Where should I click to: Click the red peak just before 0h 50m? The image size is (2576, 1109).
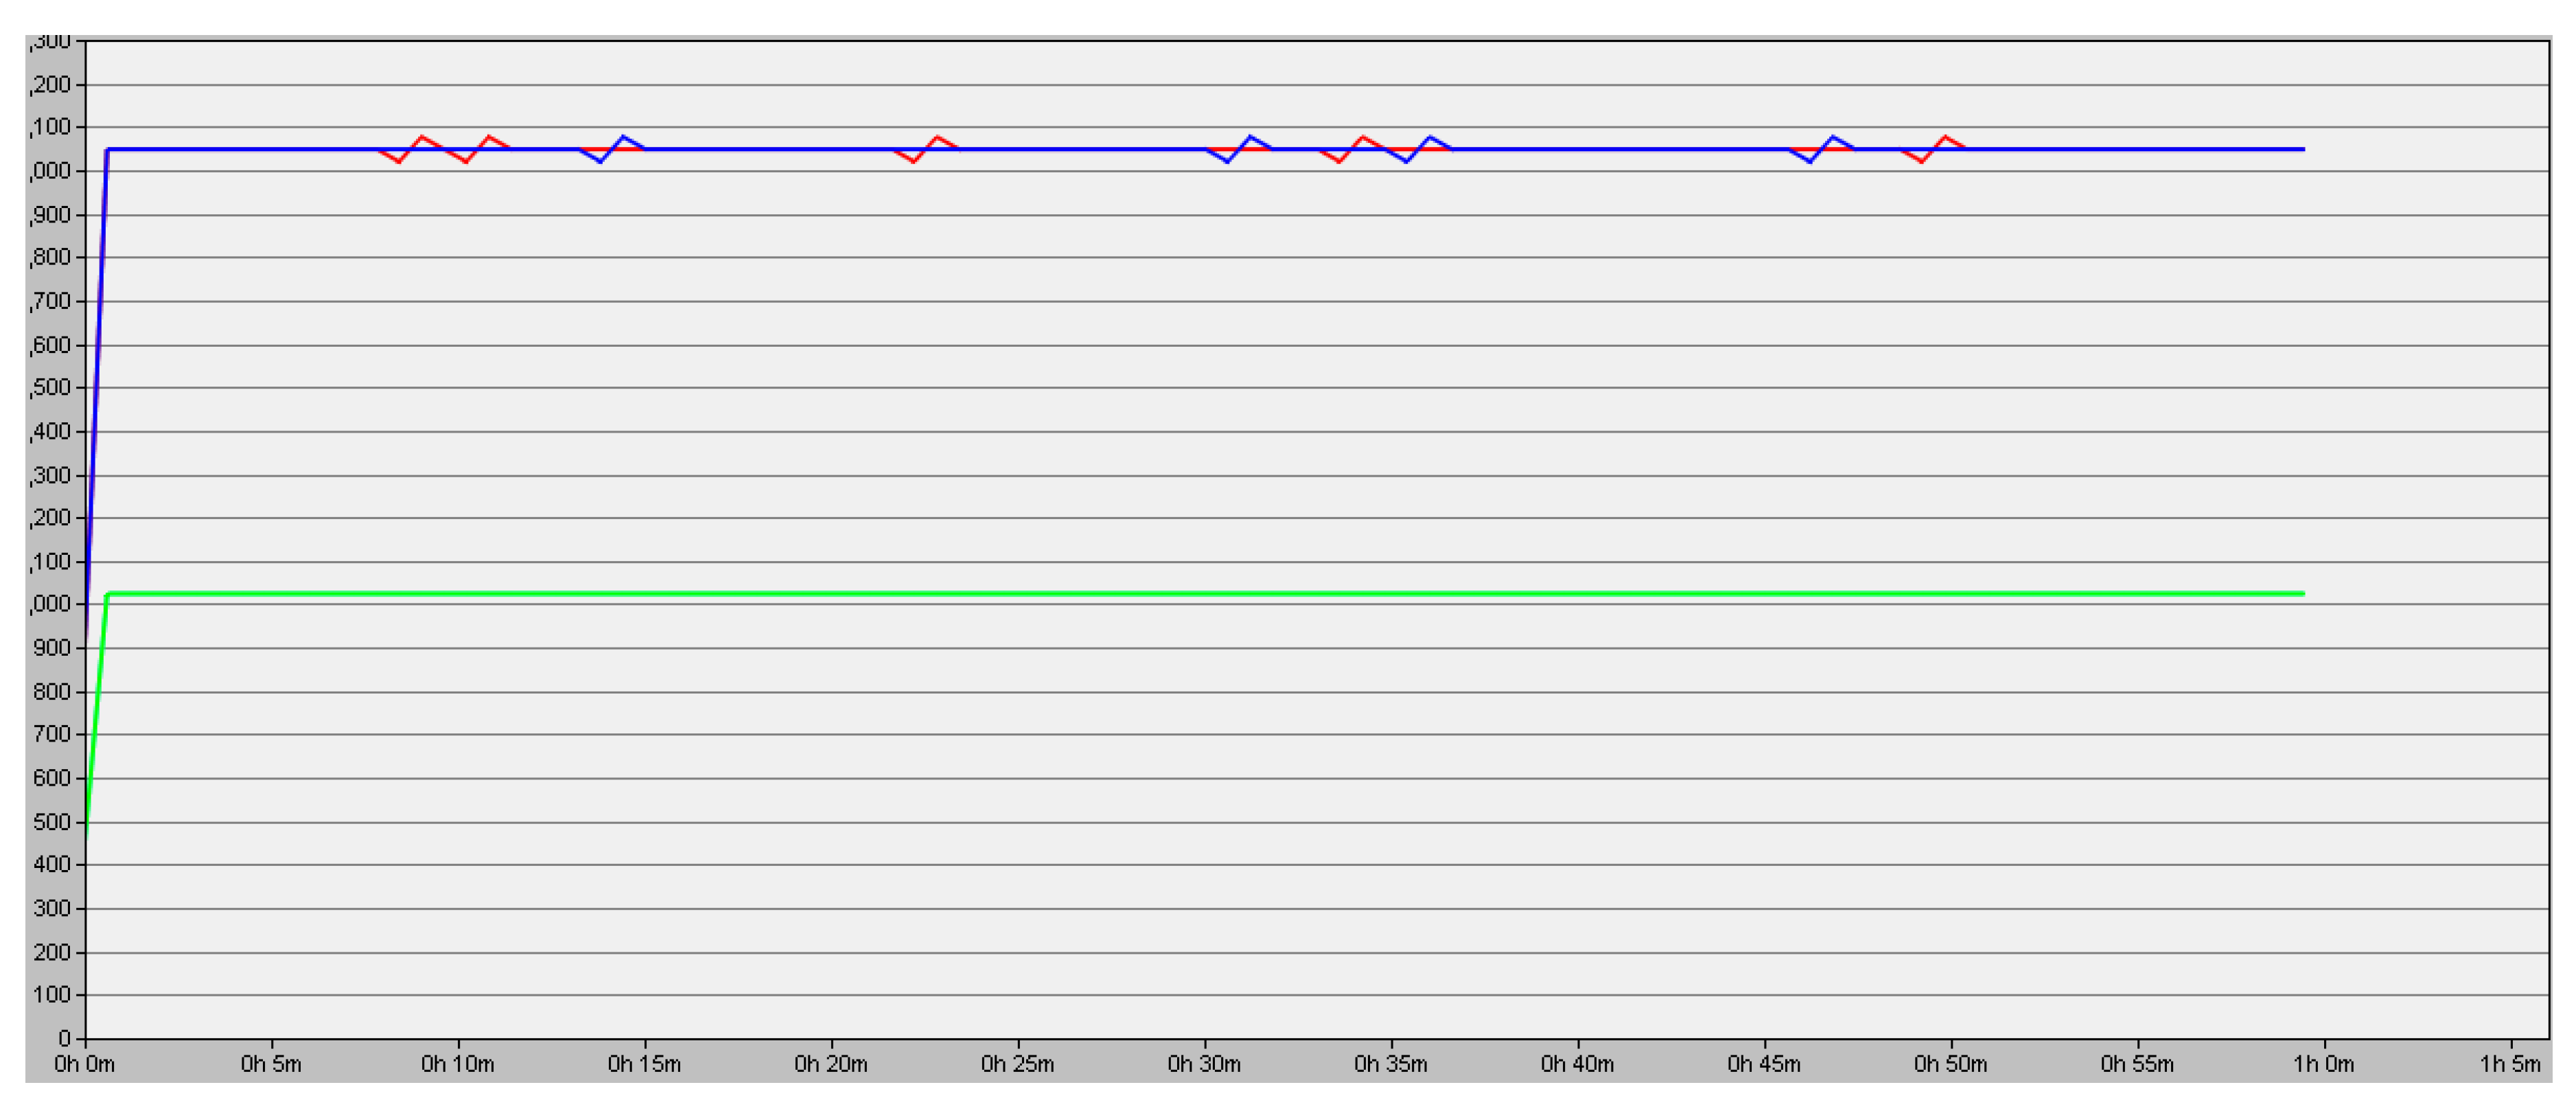pyautogui.click(x=1945, y=137)
